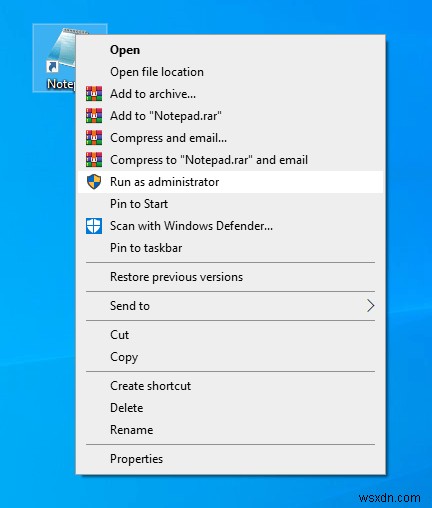Screen dimensions: 432x508
Task: Choose Scan with Windows Defender...
Action: point(230,226)
